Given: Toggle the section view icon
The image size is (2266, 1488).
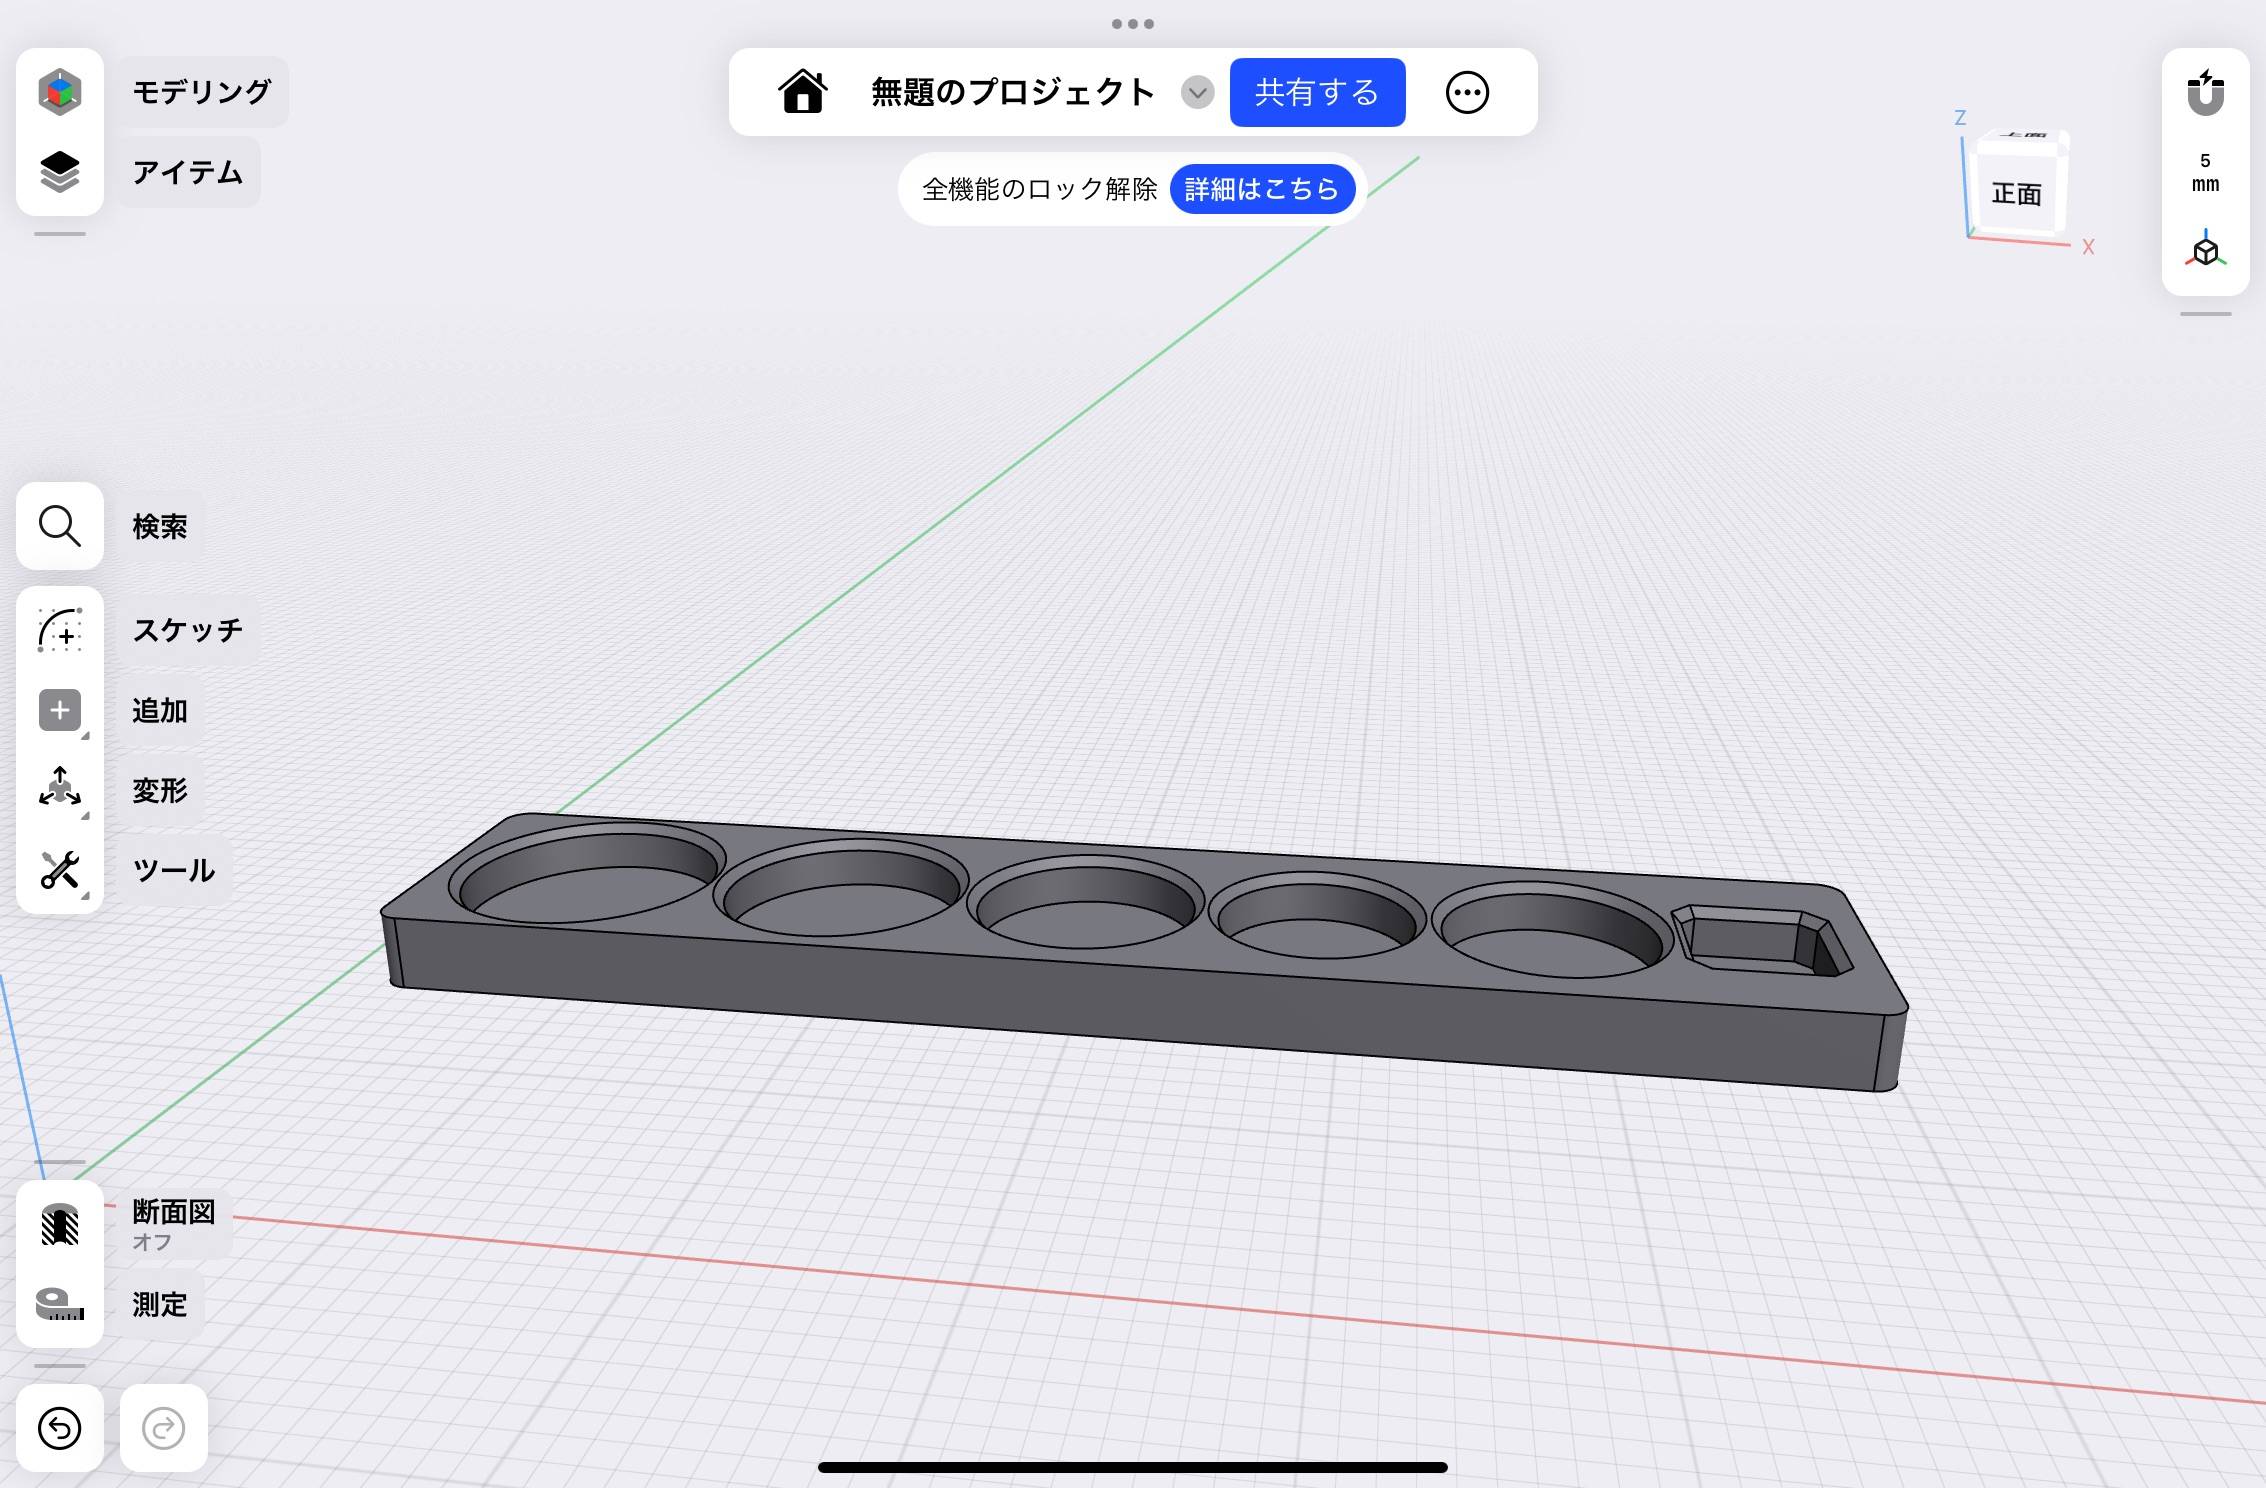Looking at the screenshot, I should click(x=60, y=1224).
